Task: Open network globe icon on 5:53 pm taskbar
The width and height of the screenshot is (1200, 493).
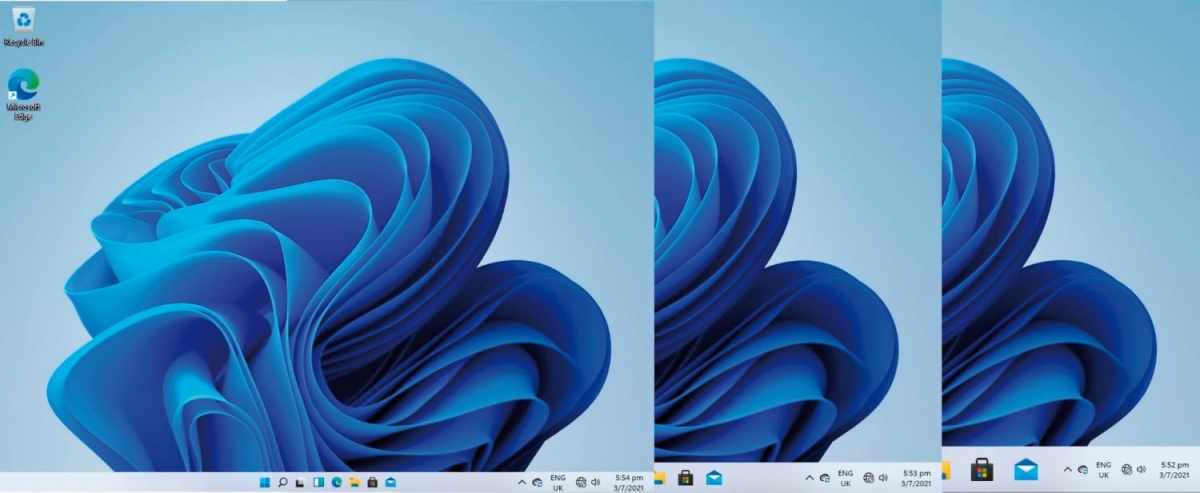Action: [869, 478]
